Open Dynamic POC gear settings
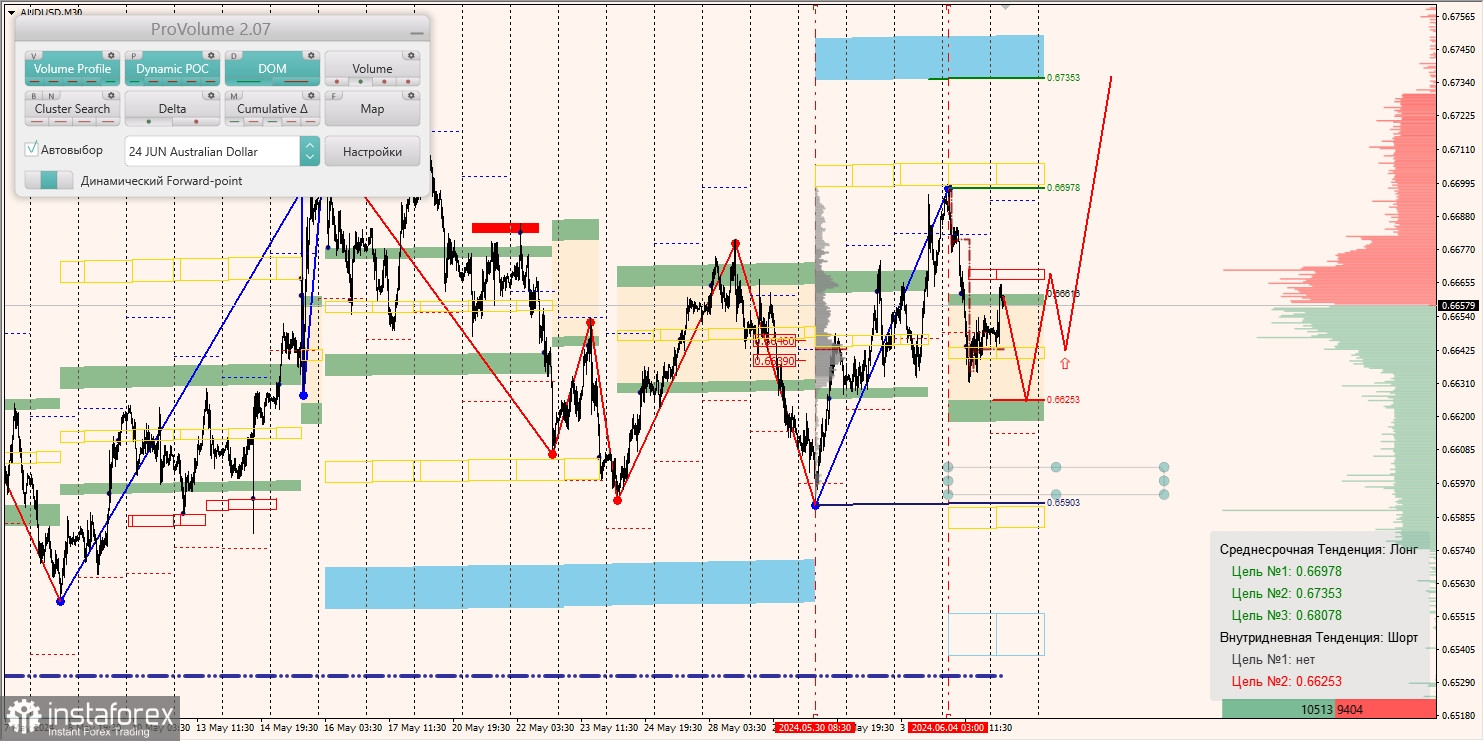The height and width of the screenshot is (741, 1484). tap(211, 55)
